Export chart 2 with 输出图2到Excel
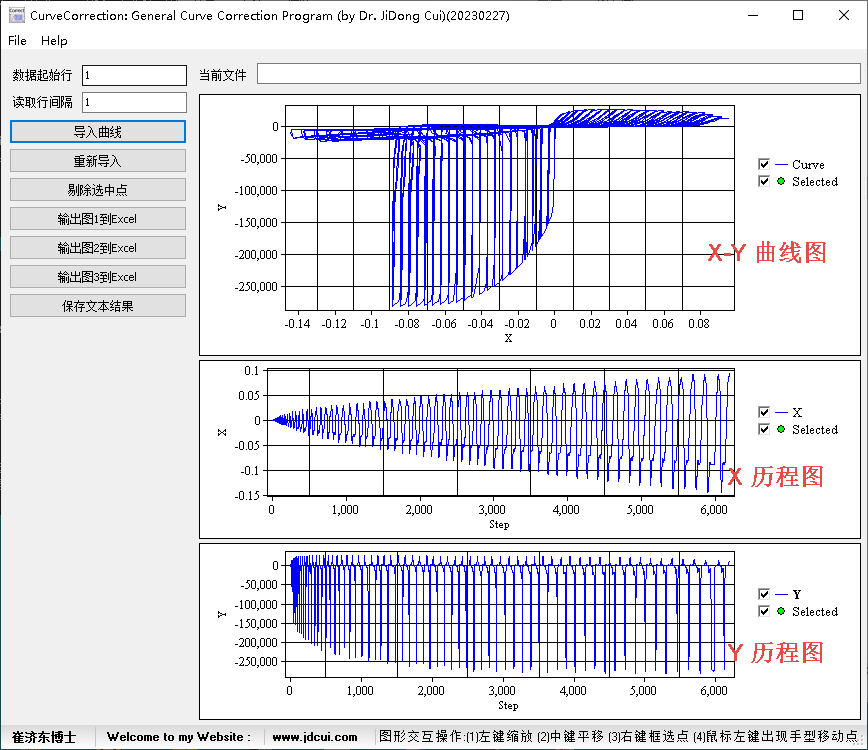Screen dimensions: 868x750 click(97, 247)
